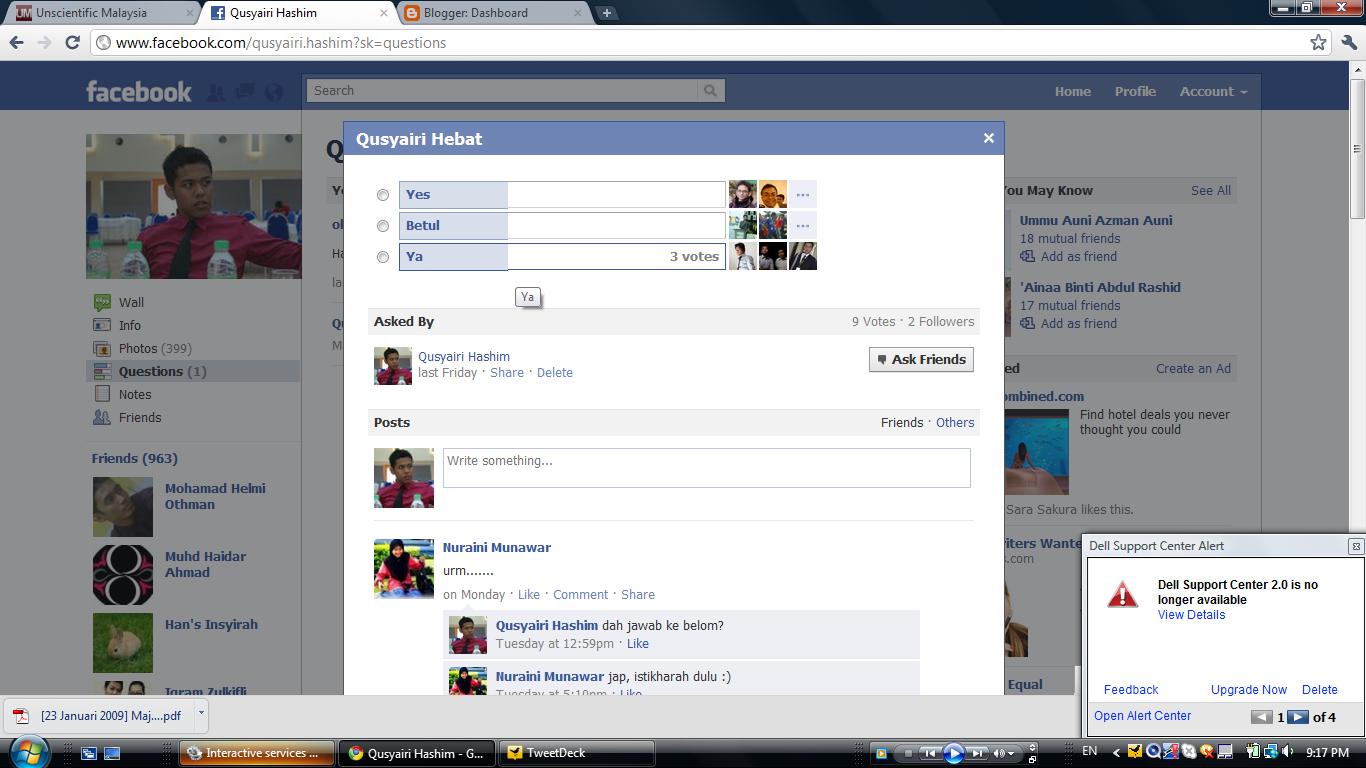Click the browser address bar

(x=700, y=42)
